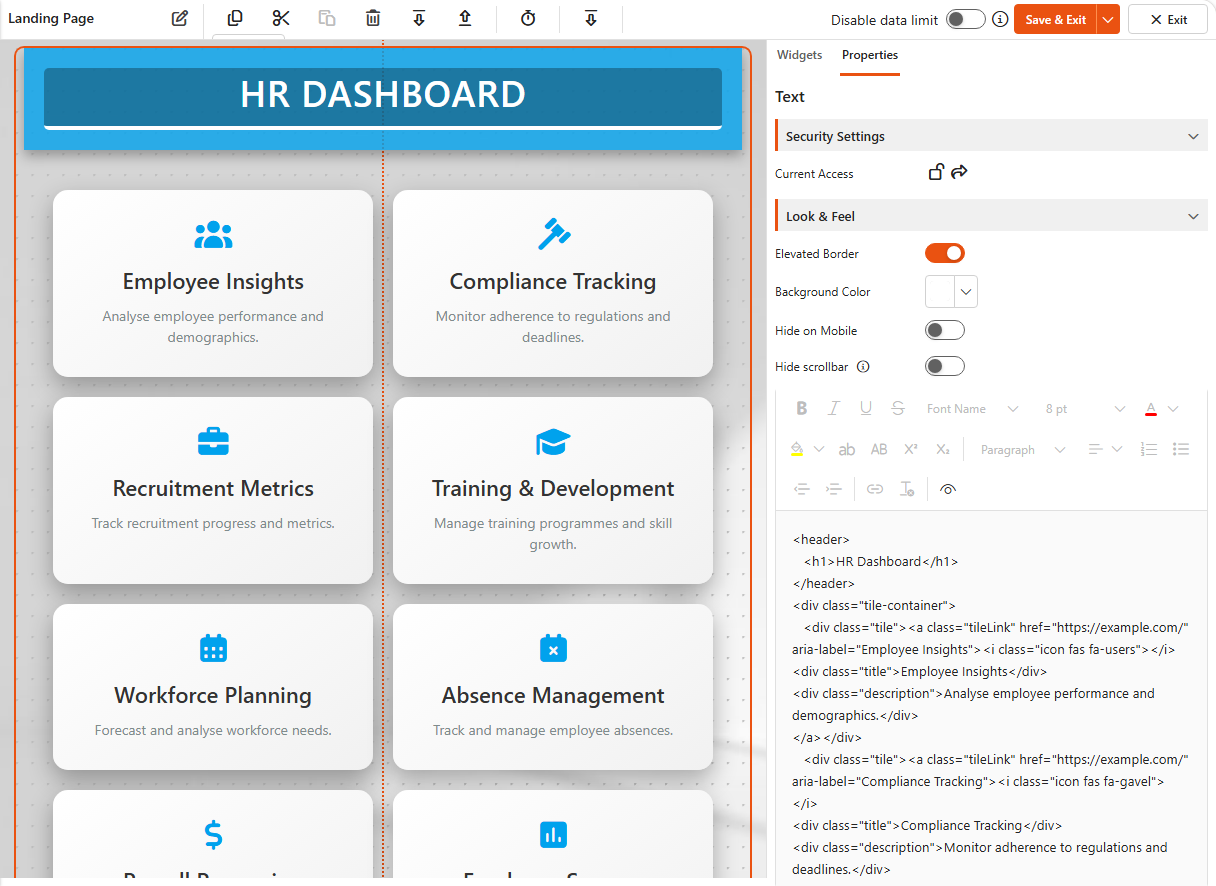Click the unlocked padlock access icon
The width and height of the screenshot is (1216, 886).
coord(936,172)
